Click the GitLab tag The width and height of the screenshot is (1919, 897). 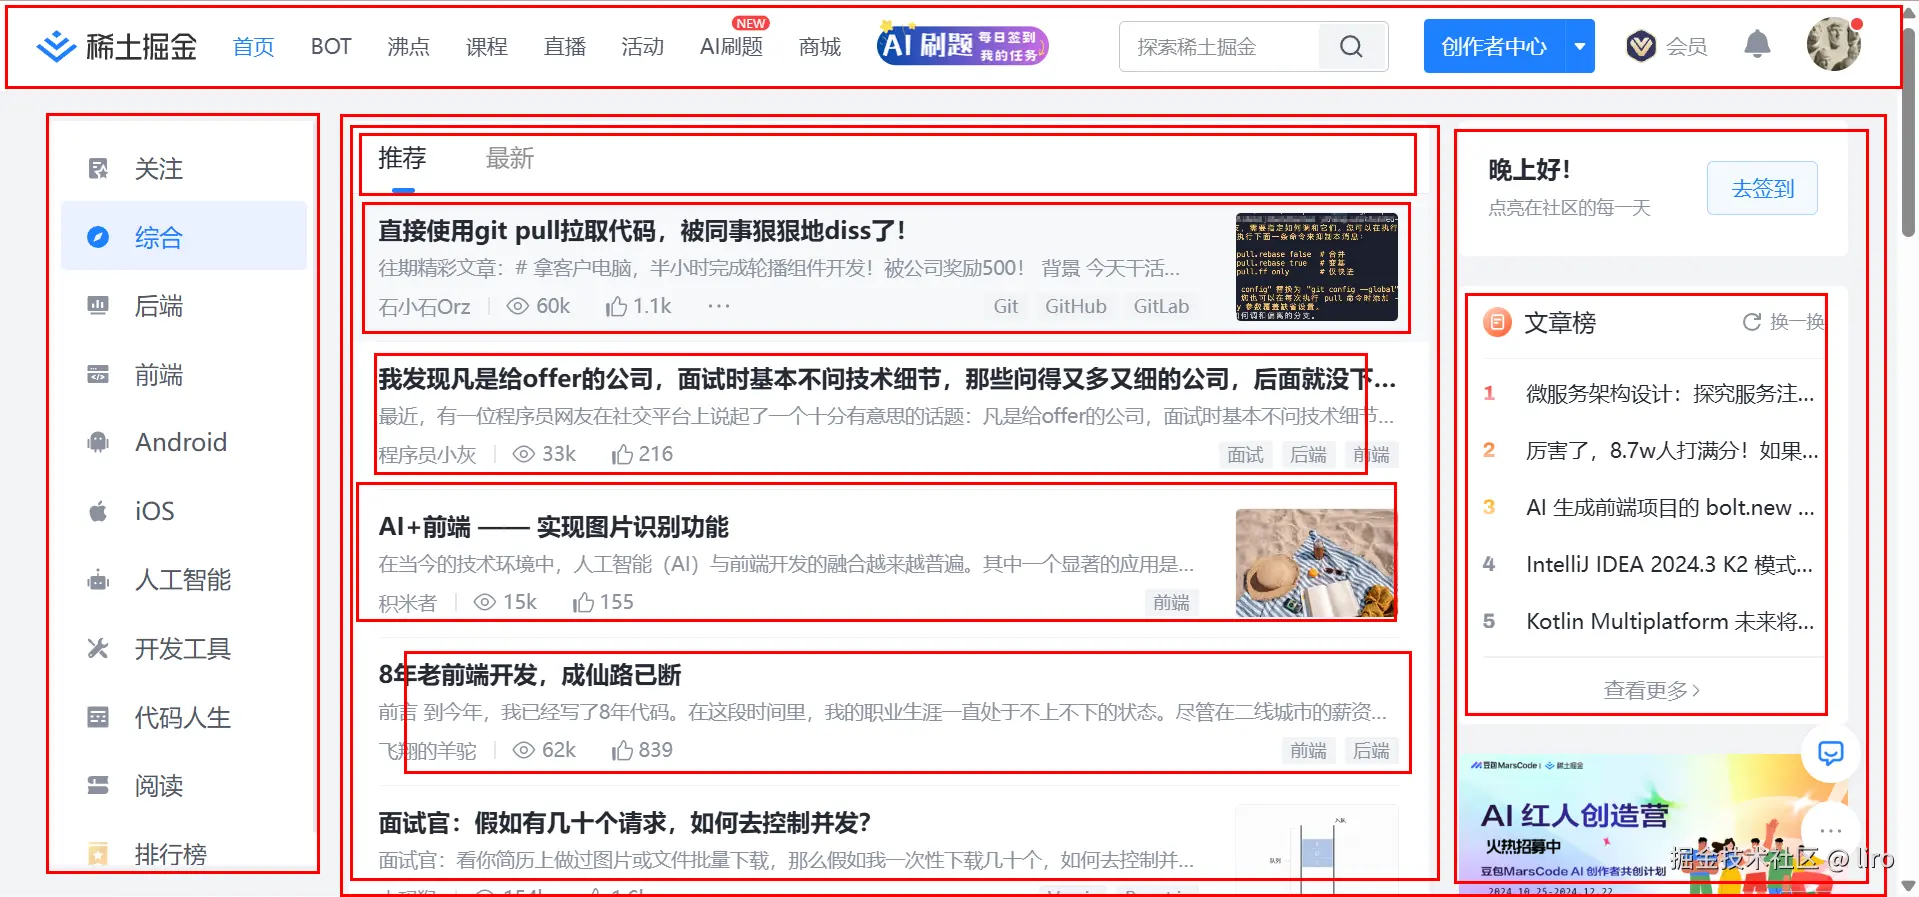(1161, 307)
